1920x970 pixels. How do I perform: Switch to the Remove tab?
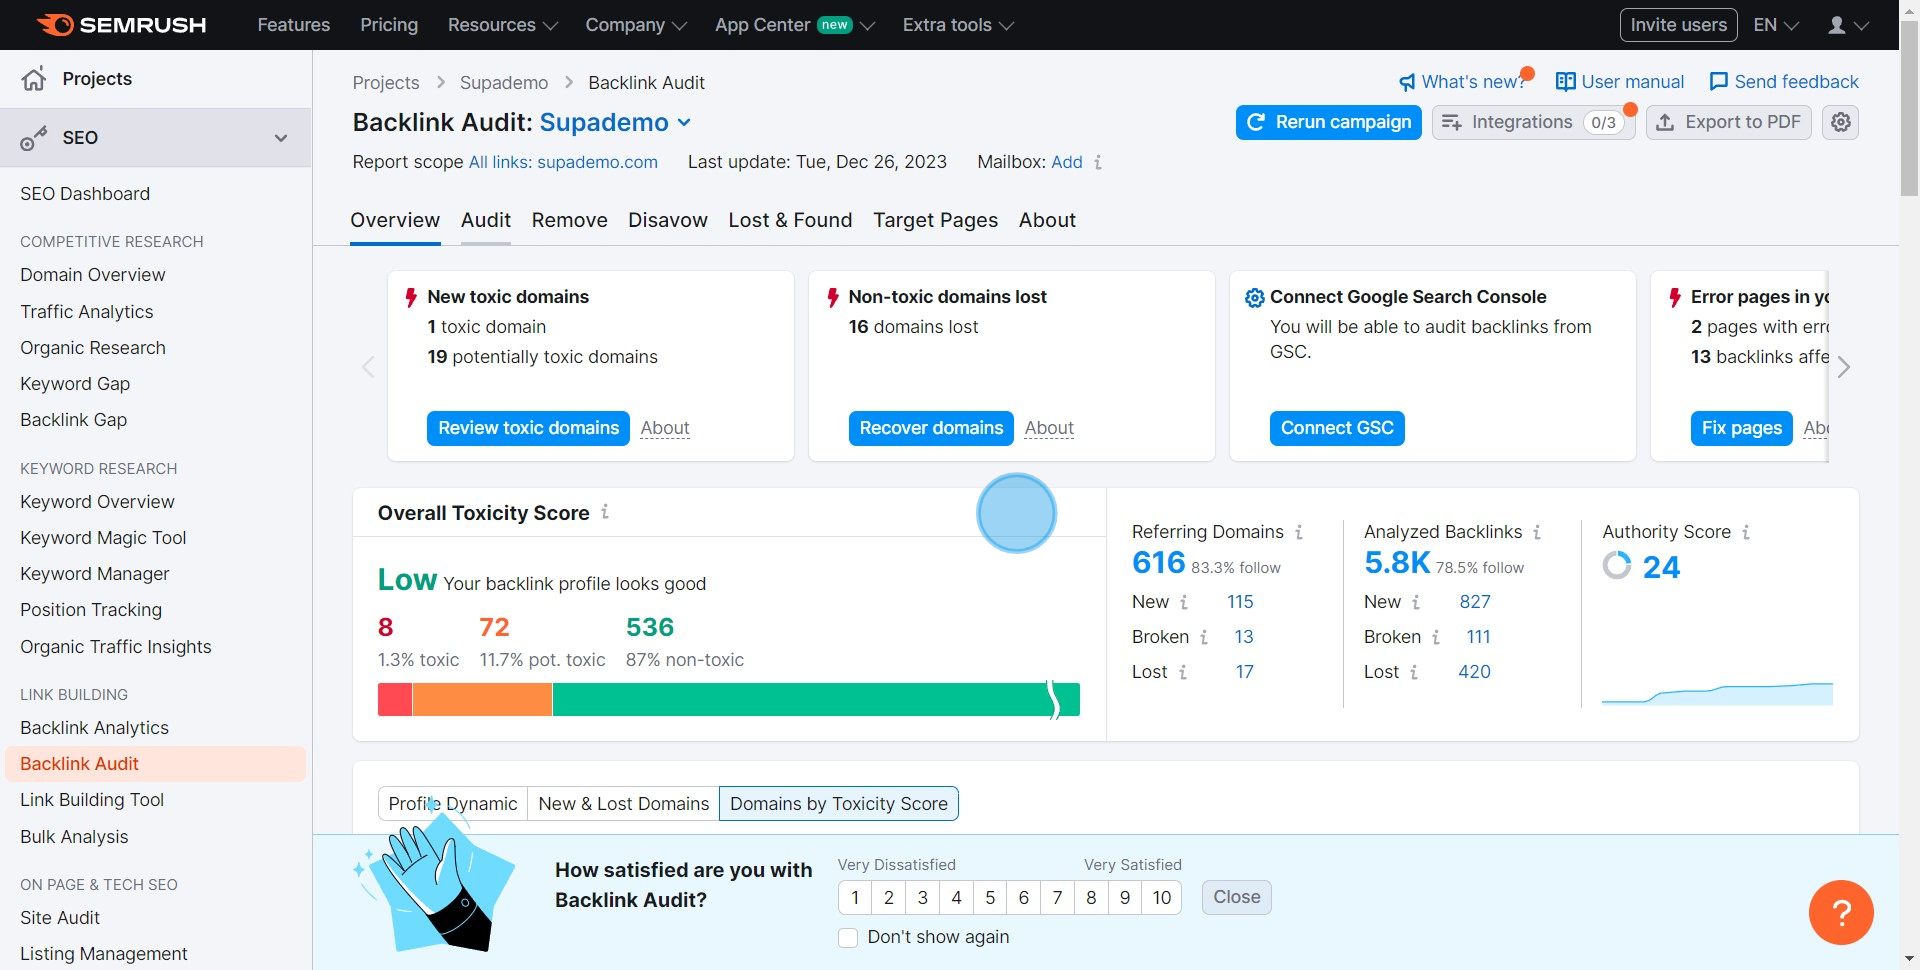(569, 220)
